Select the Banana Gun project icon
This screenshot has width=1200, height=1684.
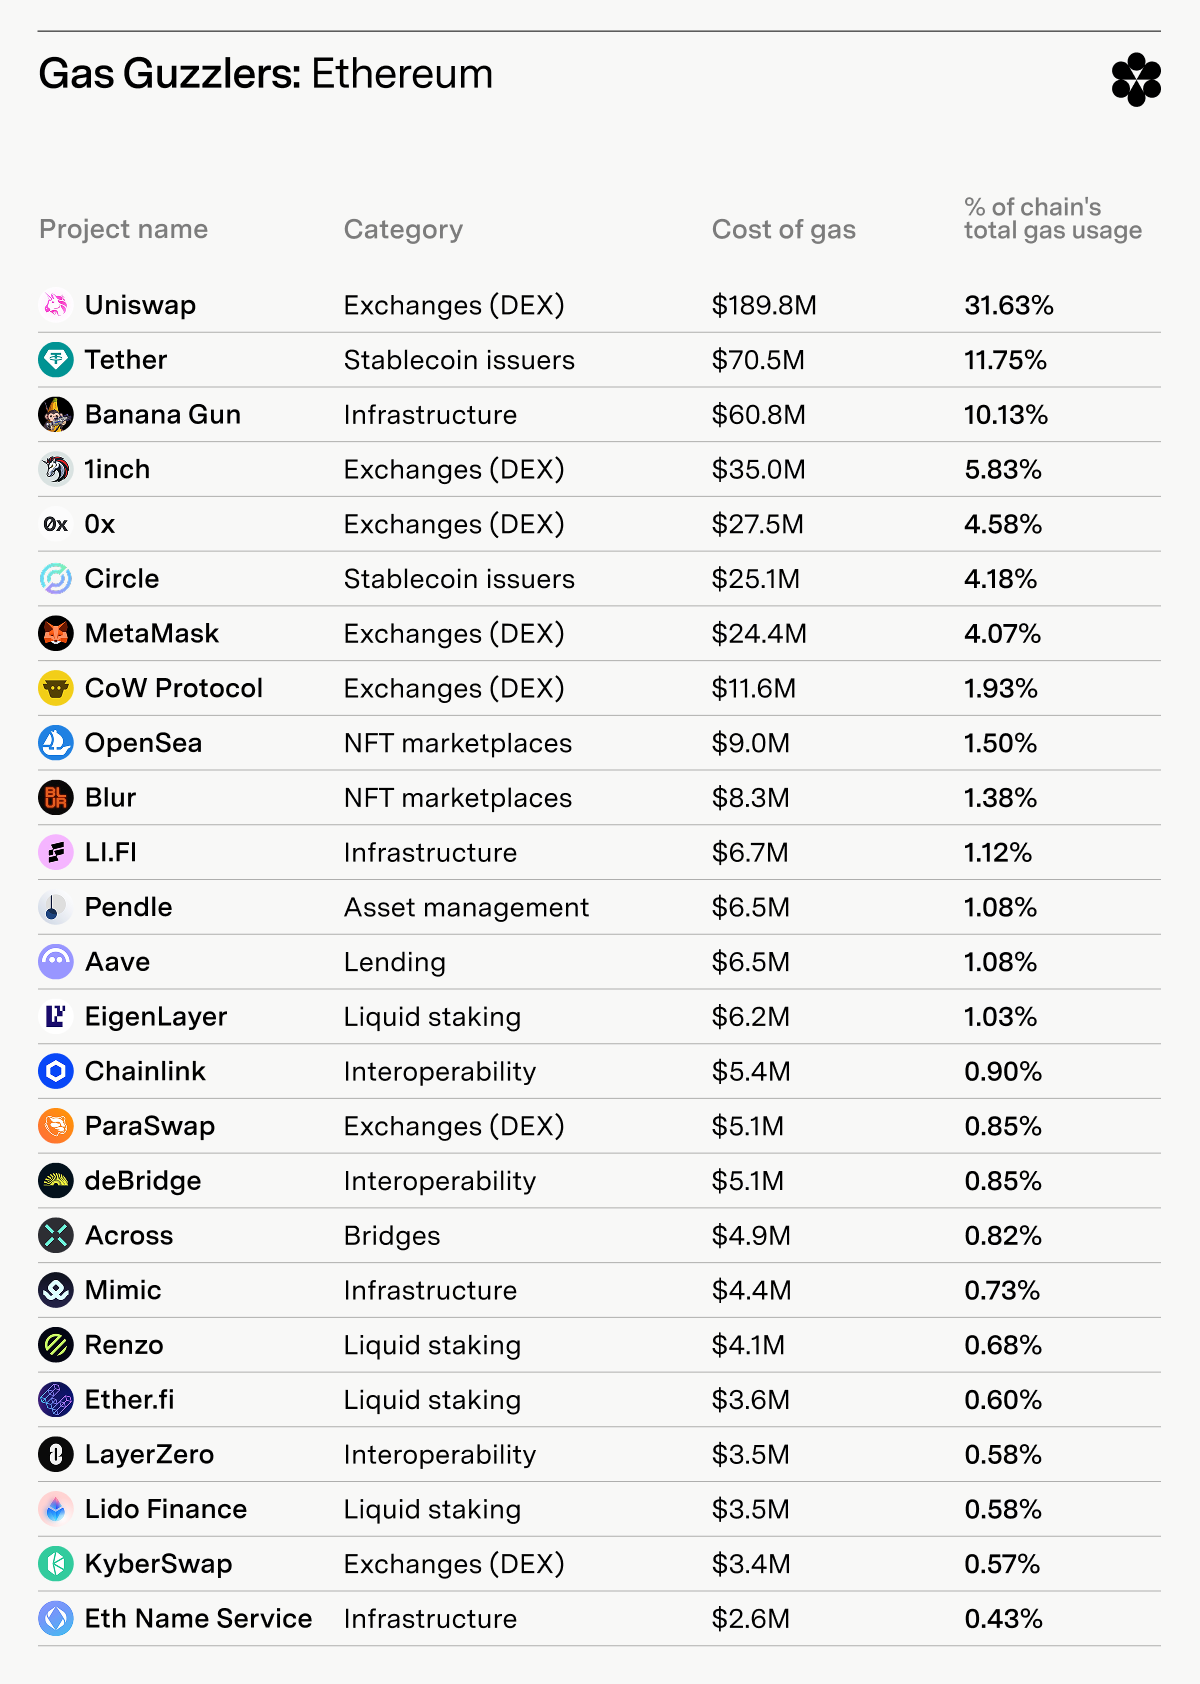(56, 415)
